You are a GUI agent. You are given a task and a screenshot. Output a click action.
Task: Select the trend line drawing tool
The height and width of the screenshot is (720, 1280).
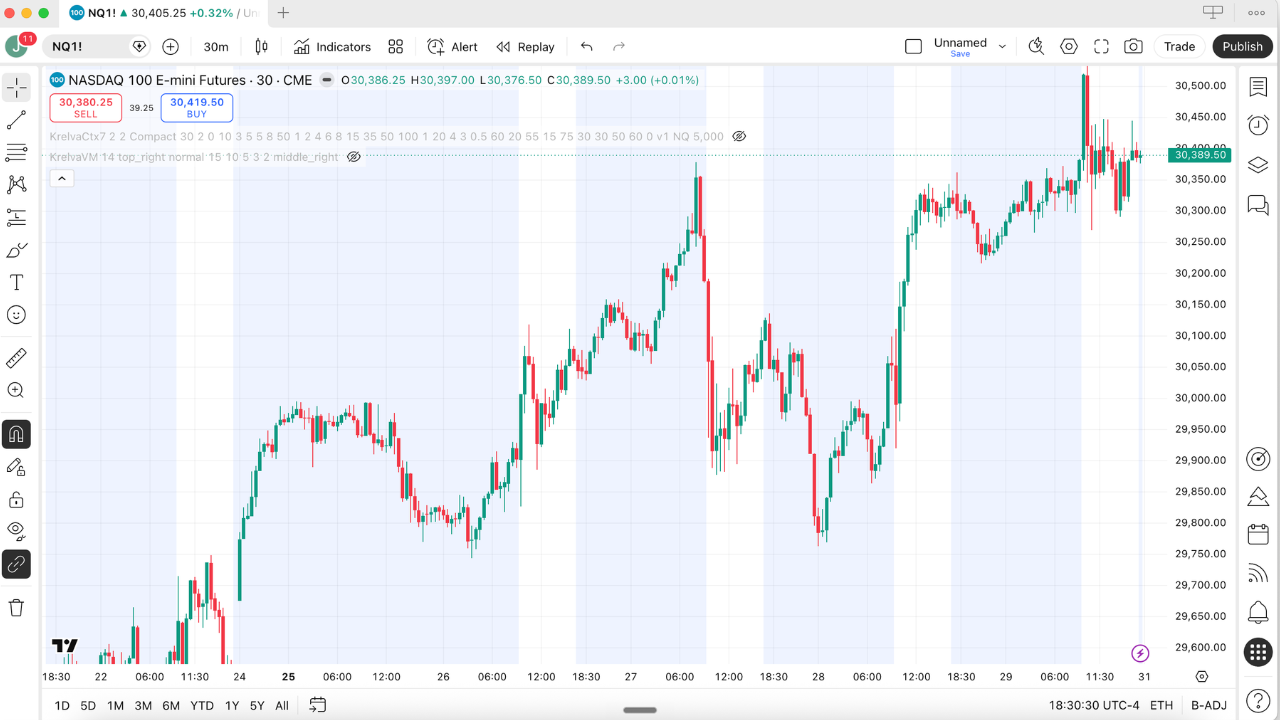[16, 120]
